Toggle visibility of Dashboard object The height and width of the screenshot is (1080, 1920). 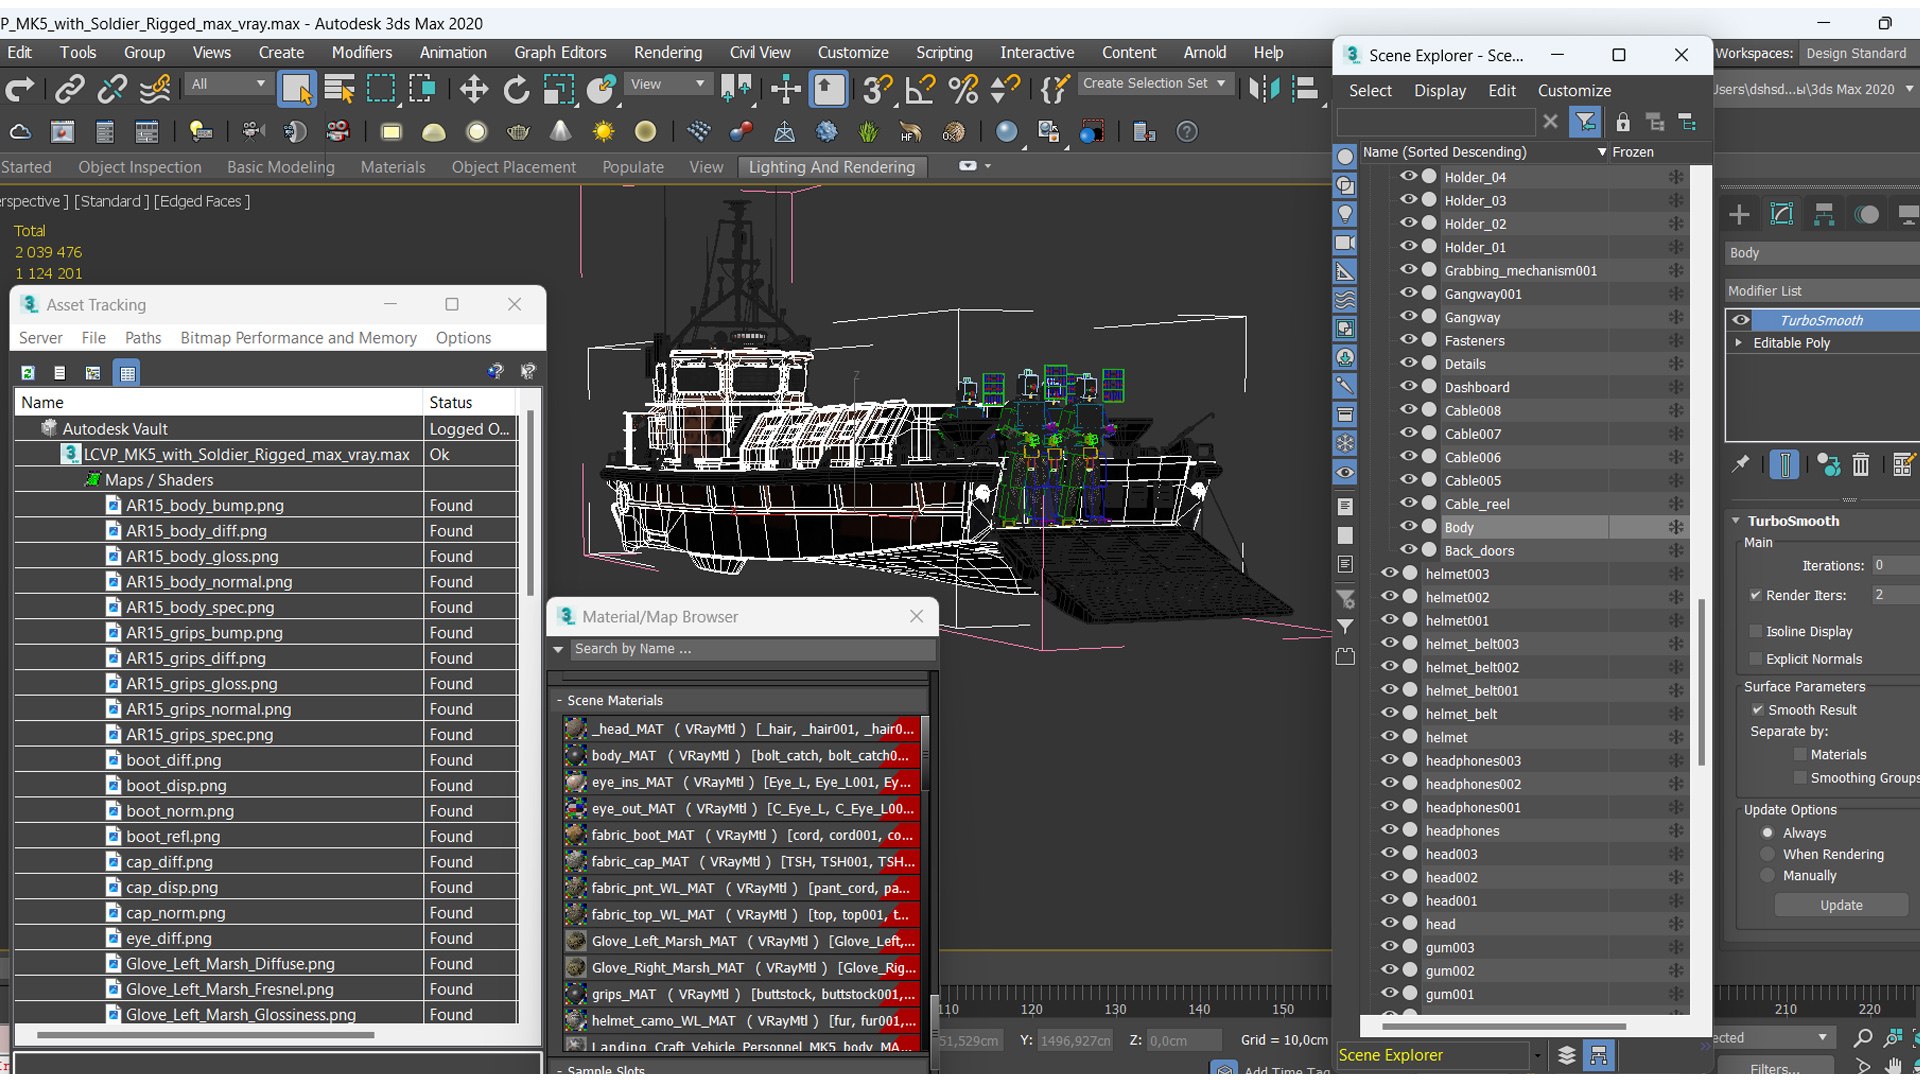[x=1408, y=386]
